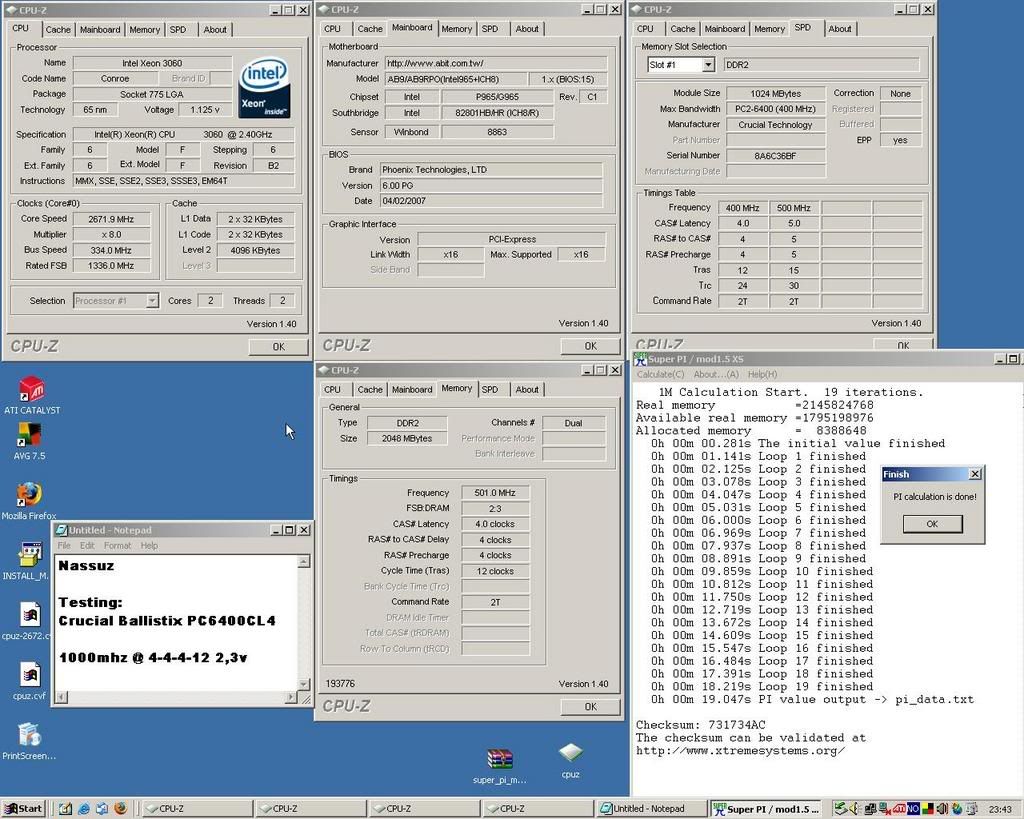Click the Notepad title bar icon
This screenshot has width=1024, height=819.
61,530
